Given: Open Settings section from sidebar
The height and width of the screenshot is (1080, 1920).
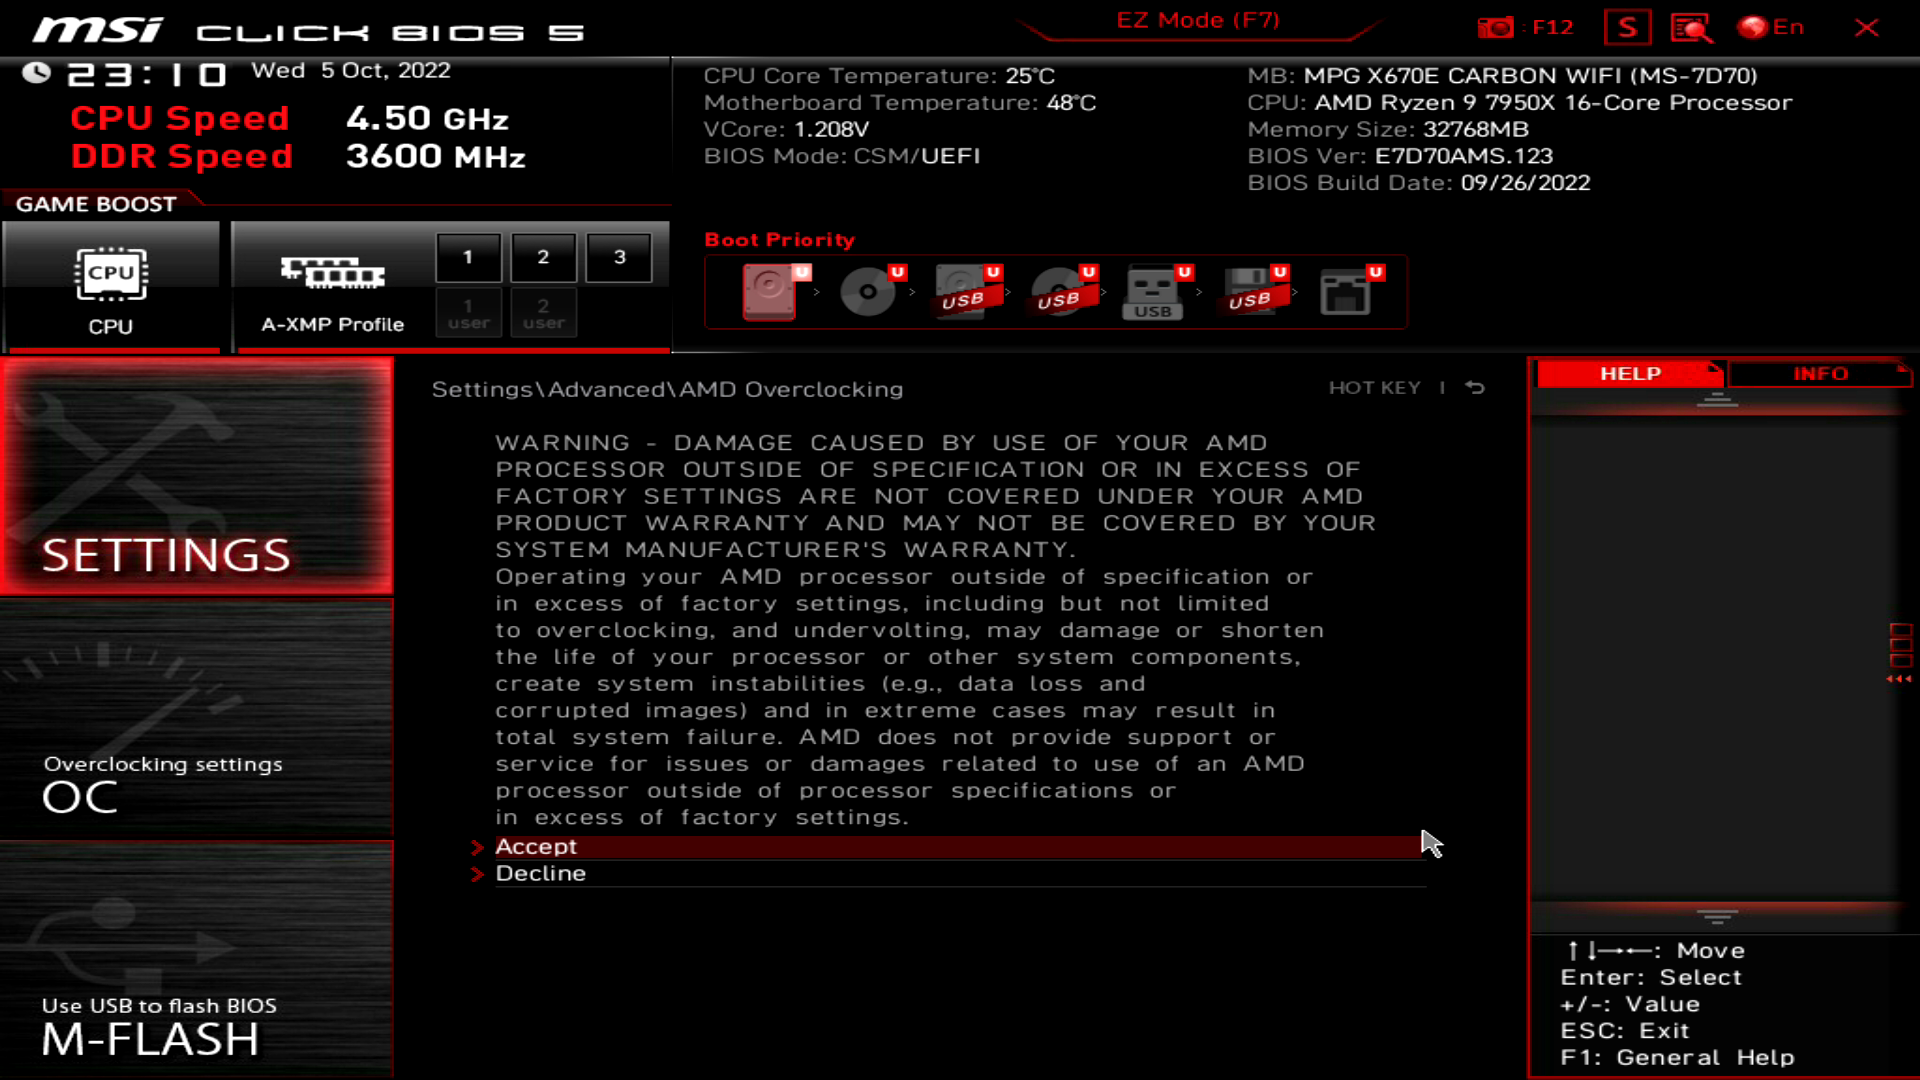Looking at the screenshot, I should click(196, 477).
